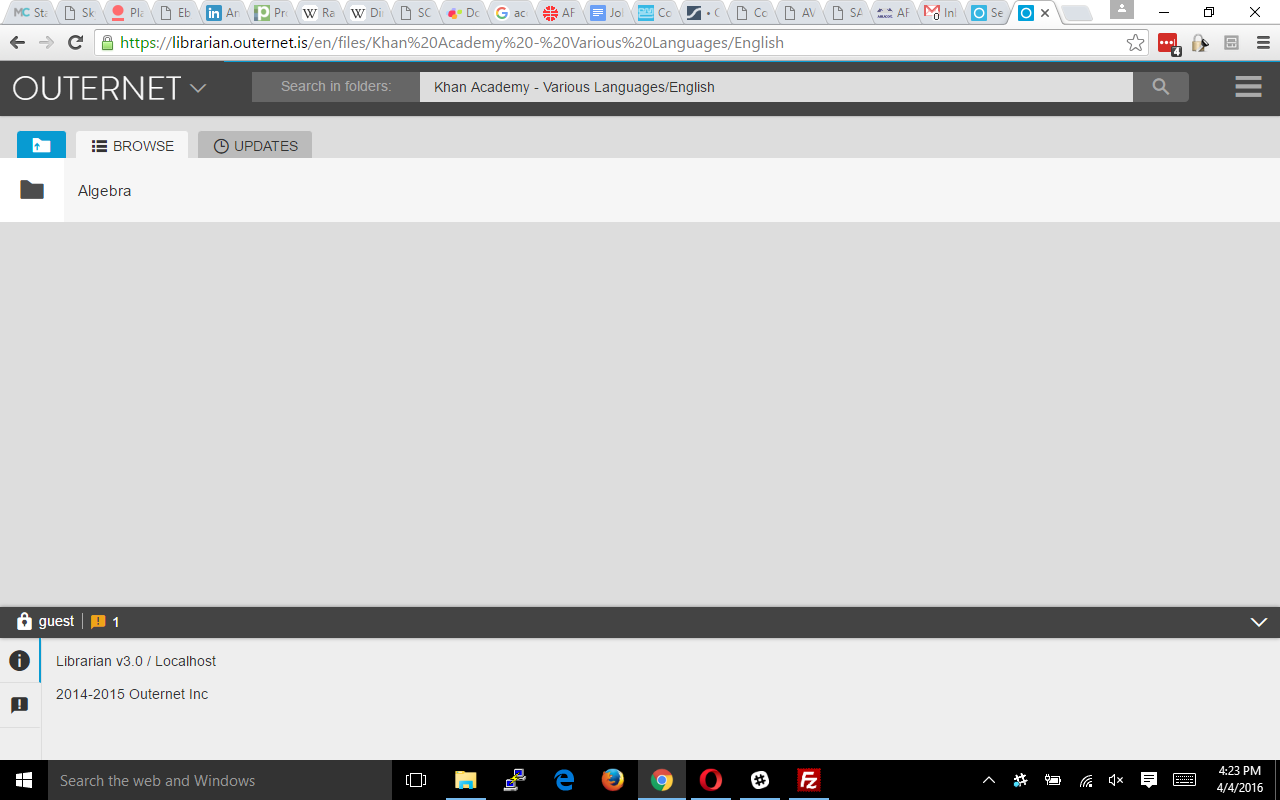Show hidden system tray icons

click(989, 780)
